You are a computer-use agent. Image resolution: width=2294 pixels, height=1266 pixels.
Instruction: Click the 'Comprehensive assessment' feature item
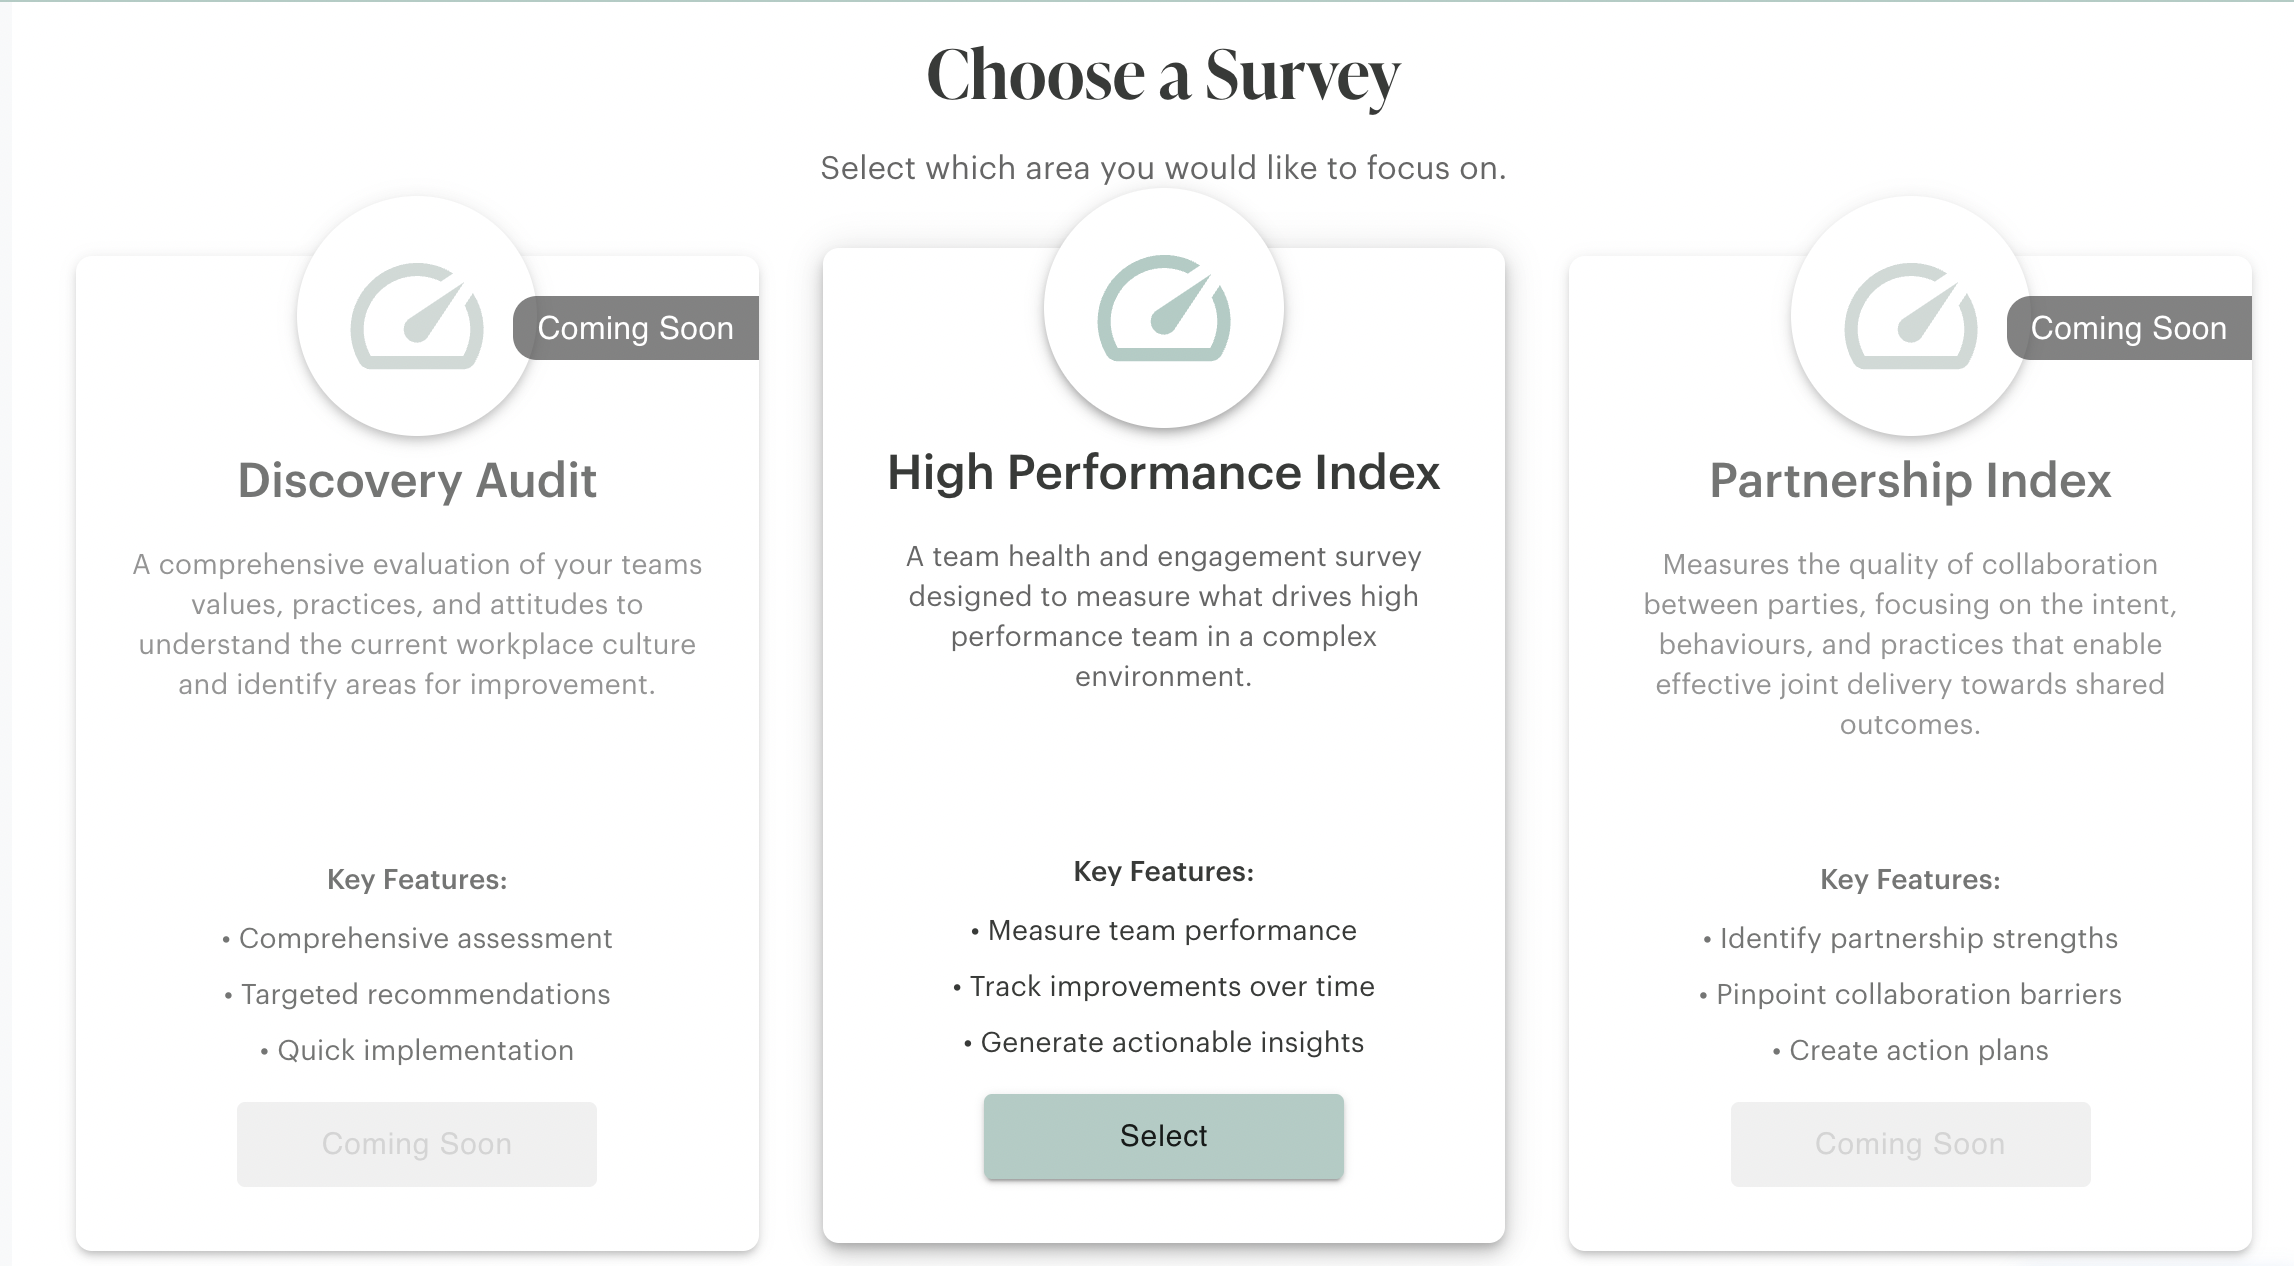417,938
